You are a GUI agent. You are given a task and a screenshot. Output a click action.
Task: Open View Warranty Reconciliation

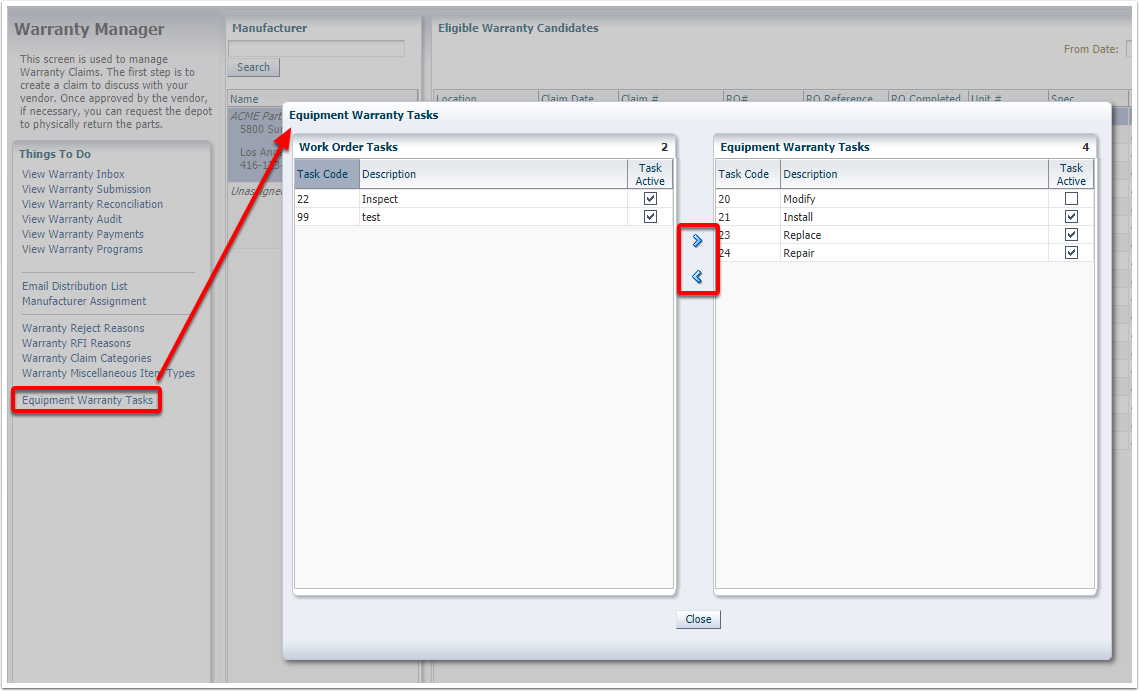click(92, 204)
